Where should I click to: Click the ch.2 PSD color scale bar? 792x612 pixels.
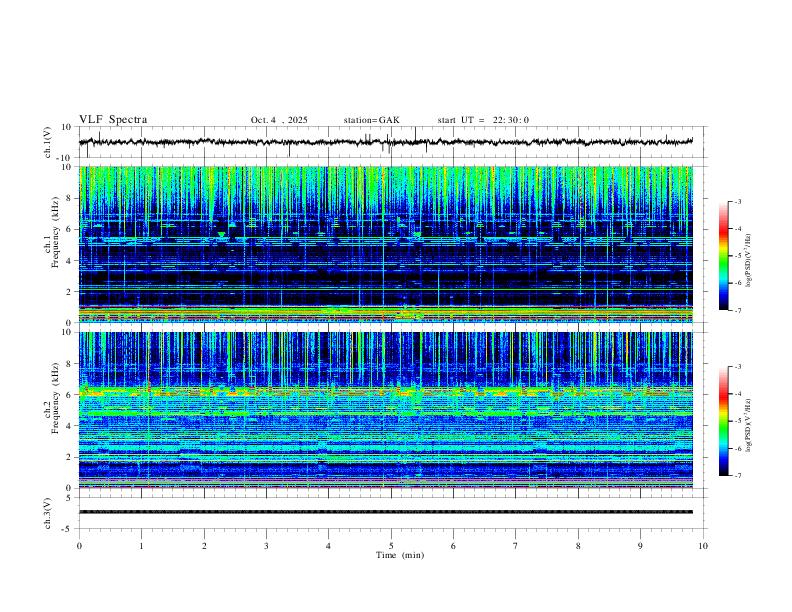coord(724,421)
